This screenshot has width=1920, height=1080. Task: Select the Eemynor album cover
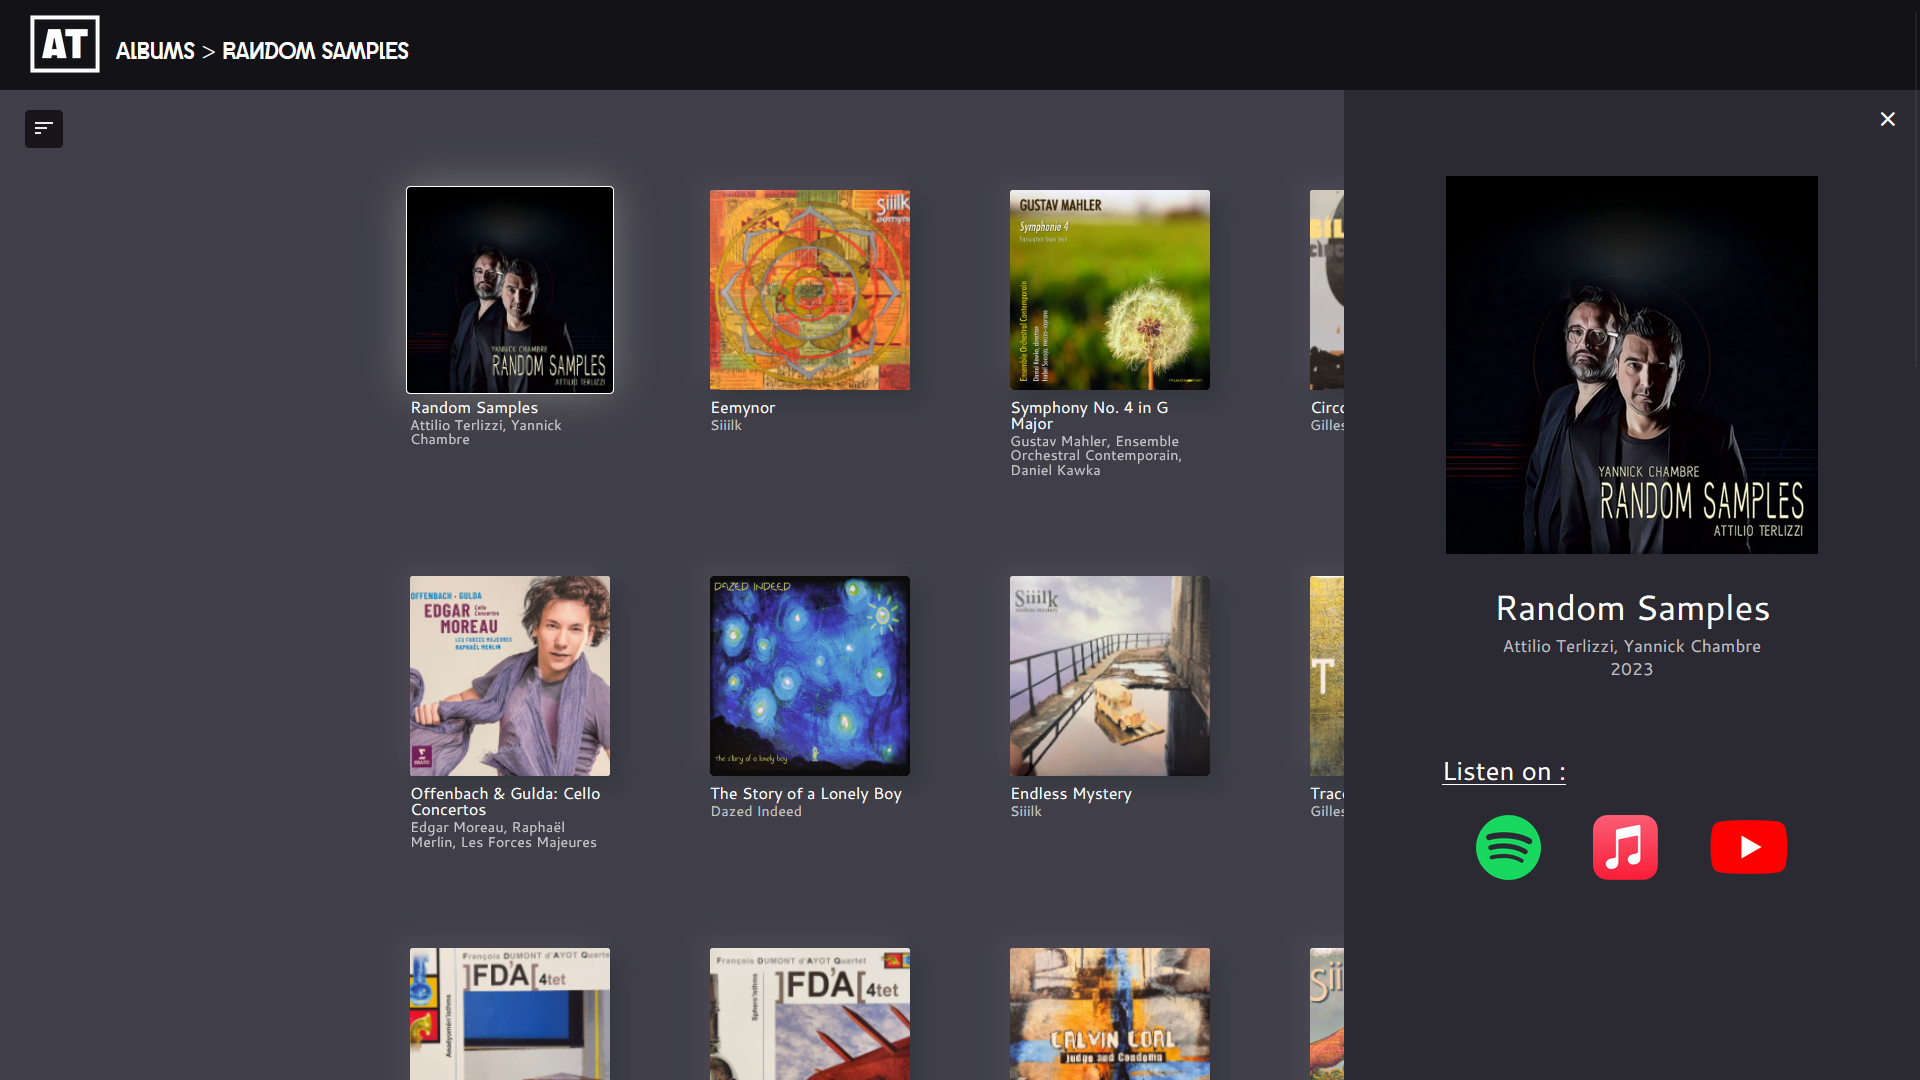click(x=810, y=290)
